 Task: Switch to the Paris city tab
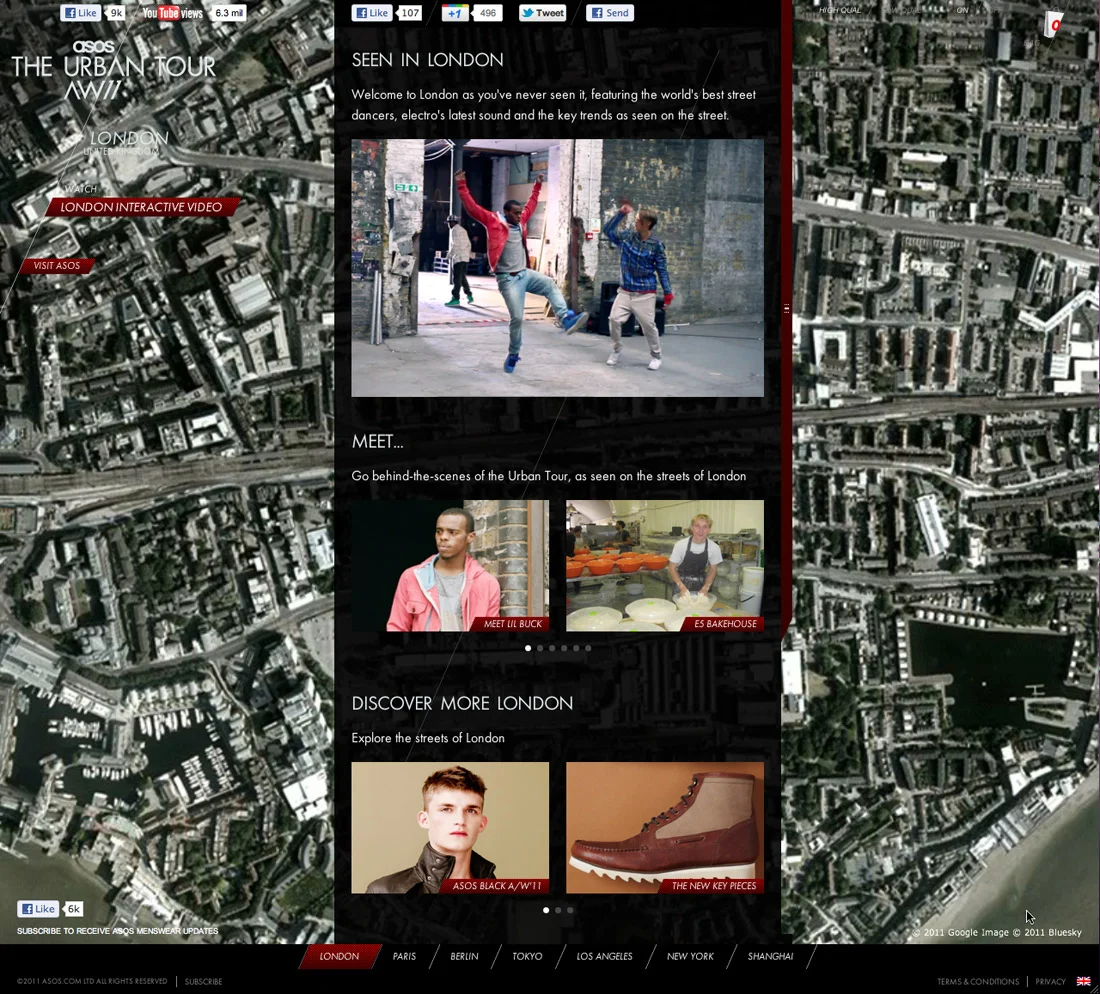(x=404, y=956)
